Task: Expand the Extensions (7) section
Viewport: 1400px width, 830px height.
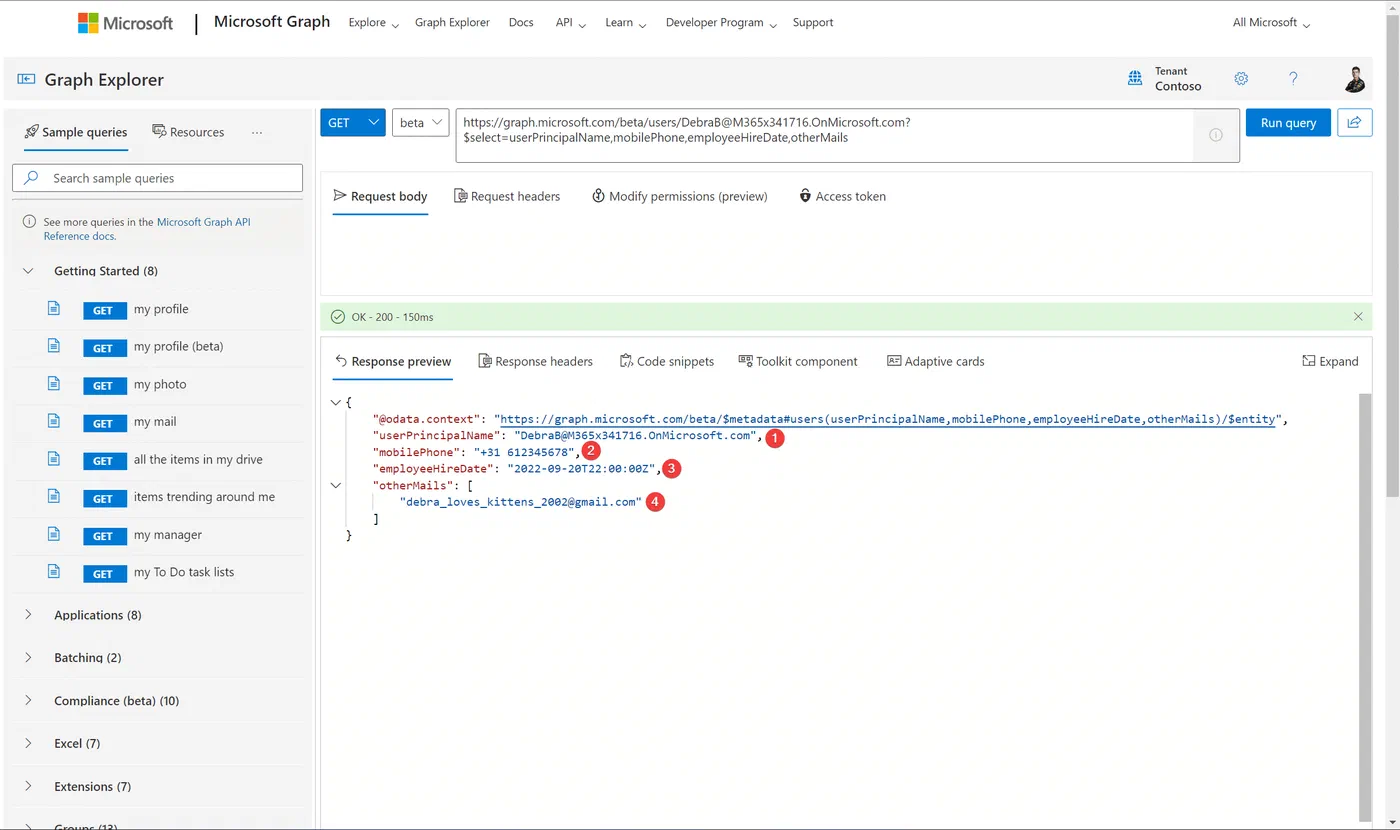Action: pyautogui.click(x=28, y=787)
